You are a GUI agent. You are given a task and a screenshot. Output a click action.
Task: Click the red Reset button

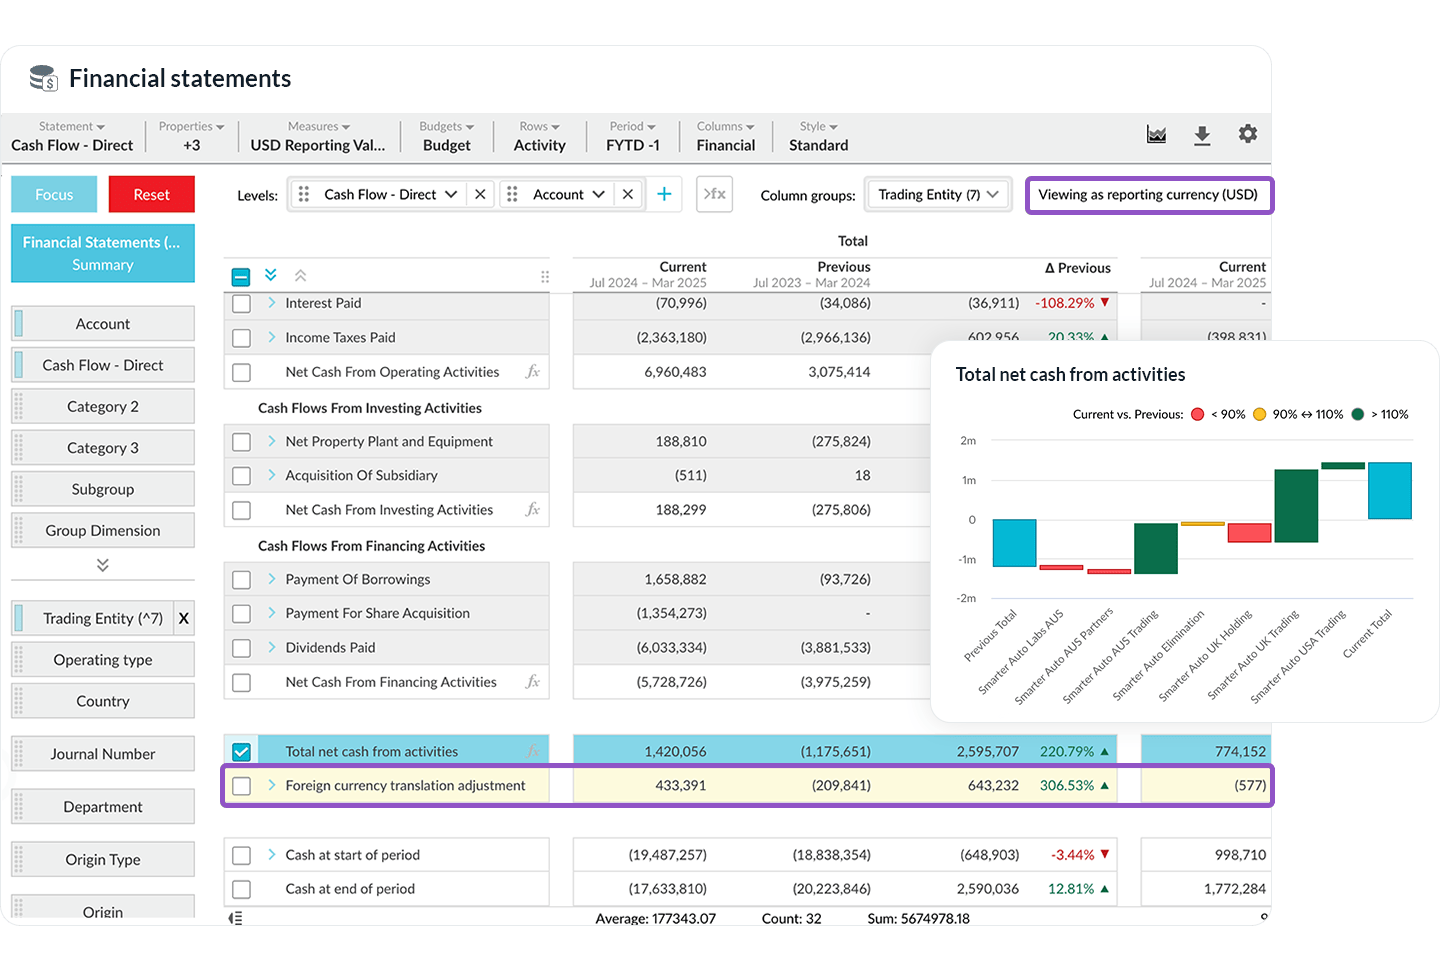(151, 194)
